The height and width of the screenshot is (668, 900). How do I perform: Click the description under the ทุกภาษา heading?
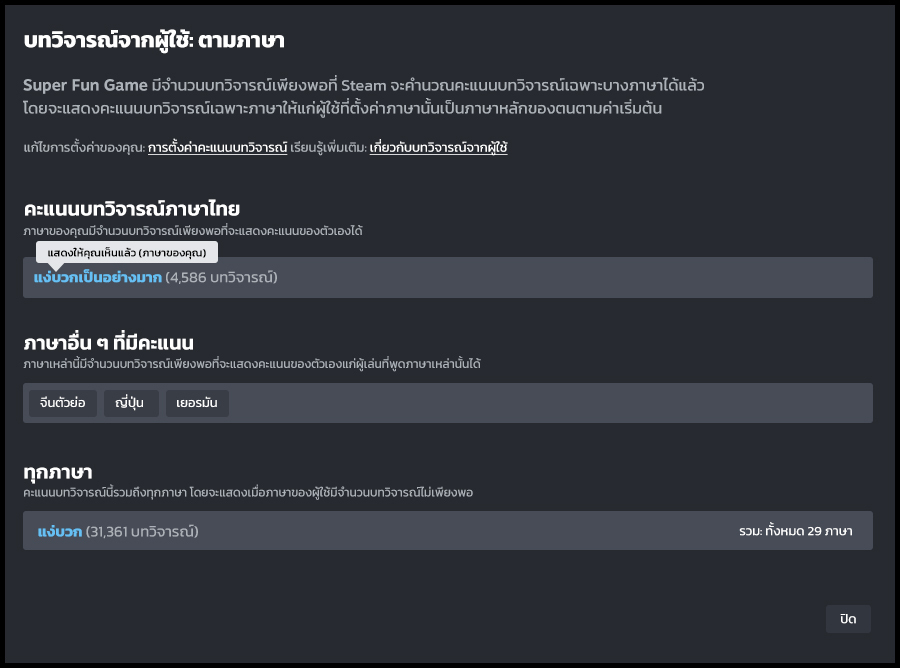point(262,494)
